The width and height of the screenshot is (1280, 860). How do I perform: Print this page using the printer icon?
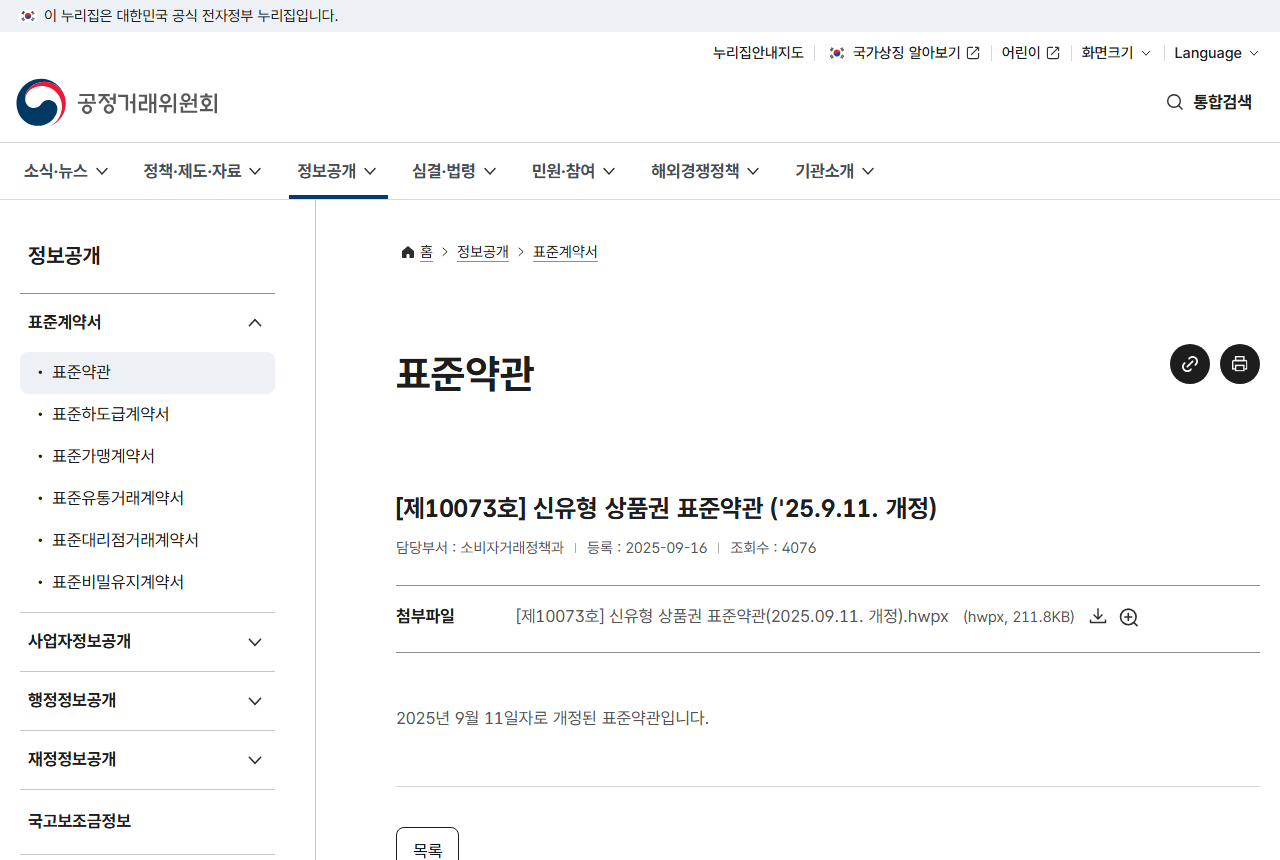[x=1240, y=364]
